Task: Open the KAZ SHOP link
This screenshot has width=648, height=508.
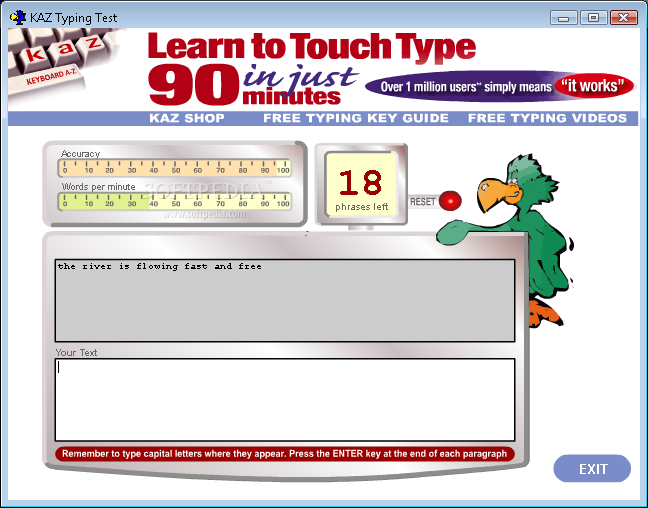Action: 187,118
